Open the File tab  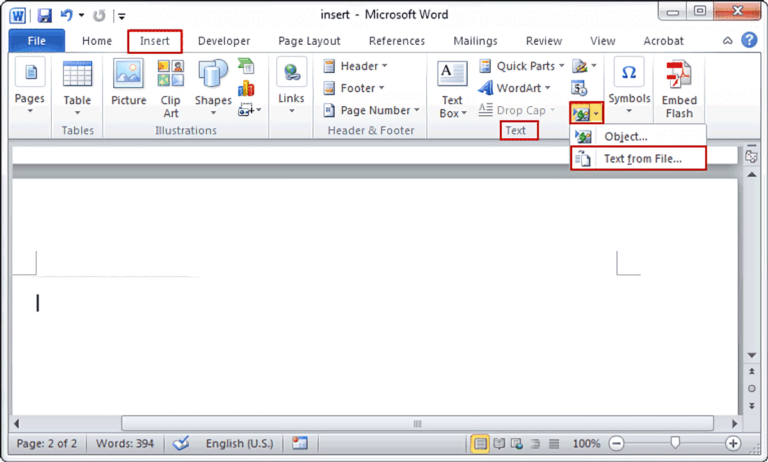(x=37, y=41)
